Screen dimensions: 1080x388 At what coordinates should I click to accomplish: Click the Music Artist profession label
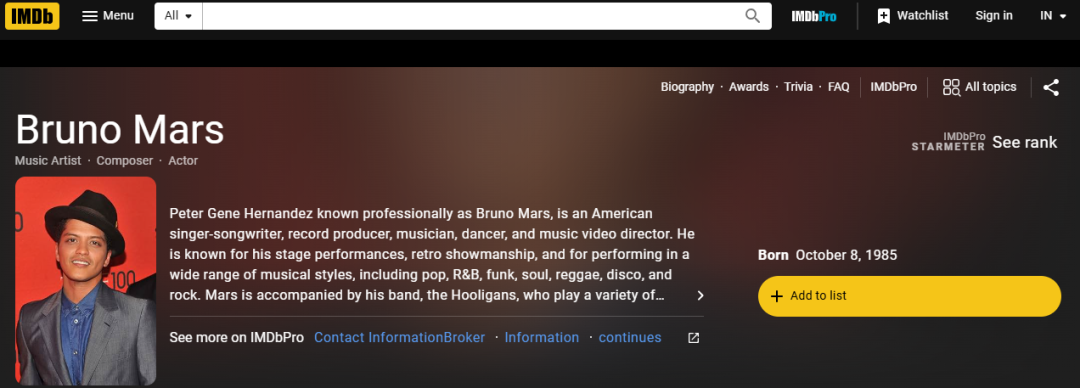coord(48,161)
